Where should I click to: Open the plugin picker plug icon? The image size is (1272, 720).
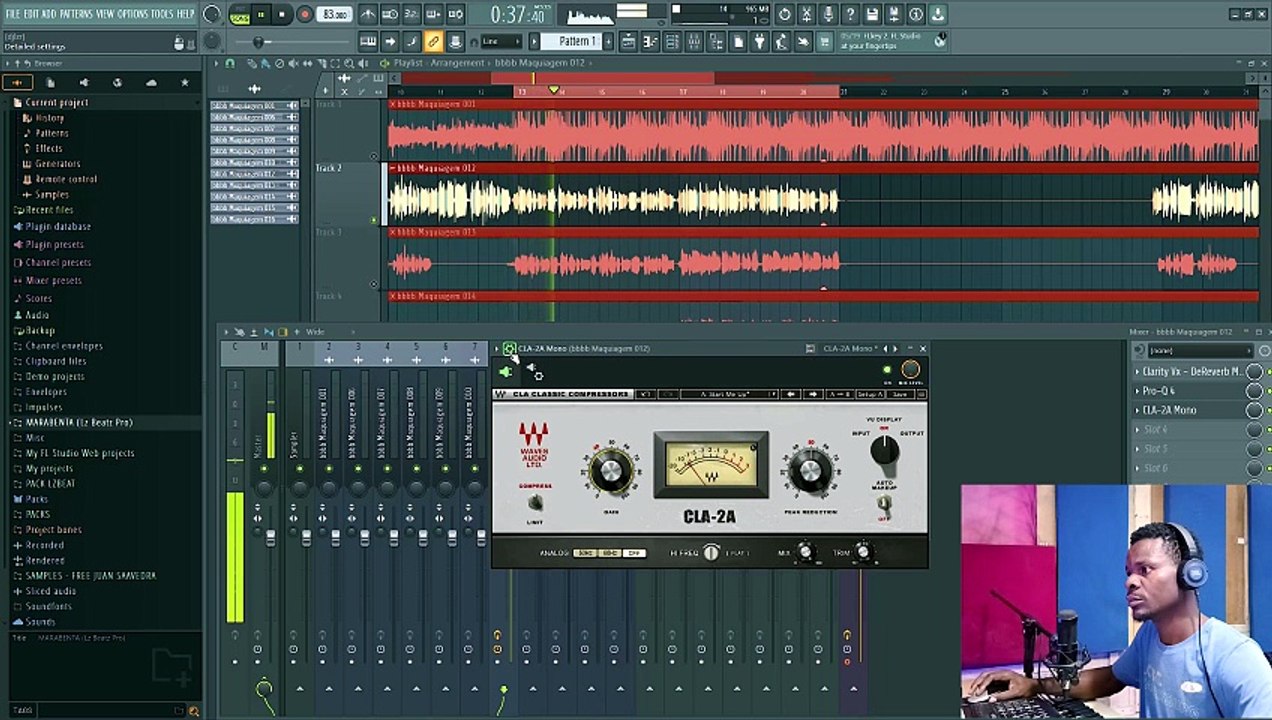tap(760, 41)
